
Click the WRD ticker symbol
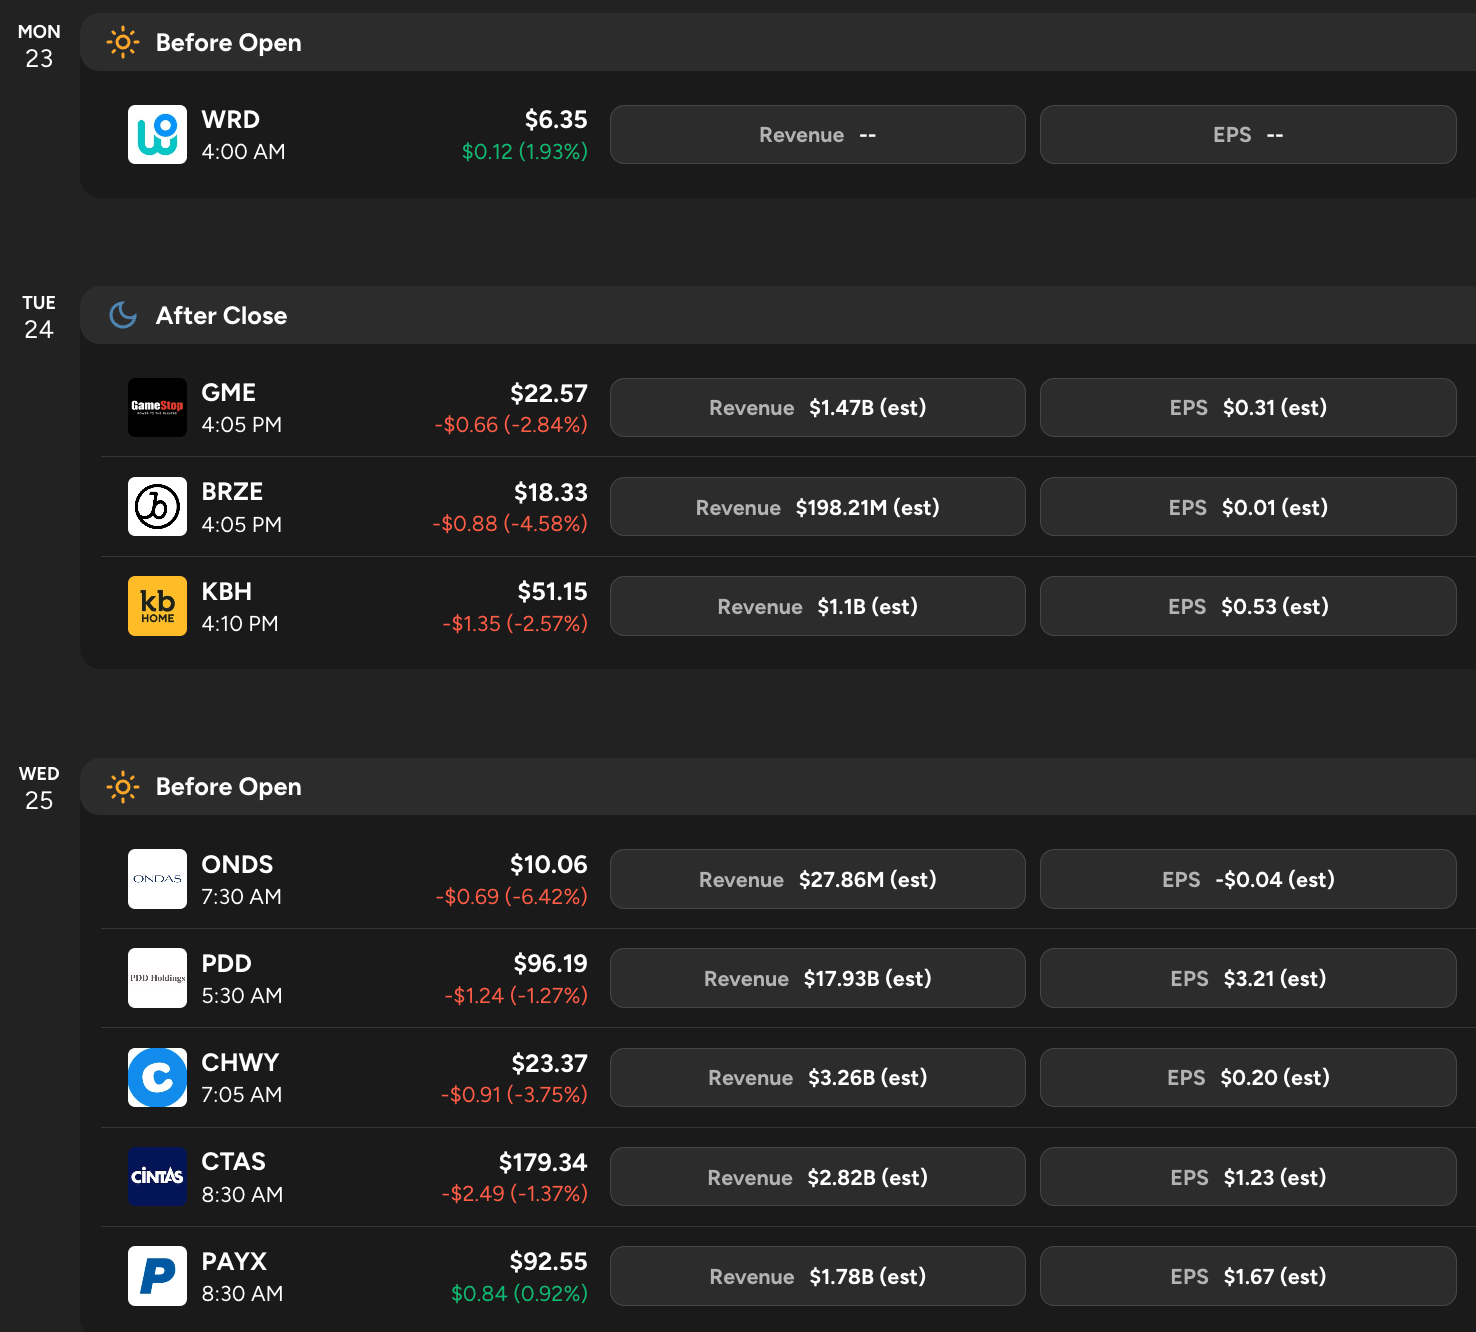coord(231,120)
